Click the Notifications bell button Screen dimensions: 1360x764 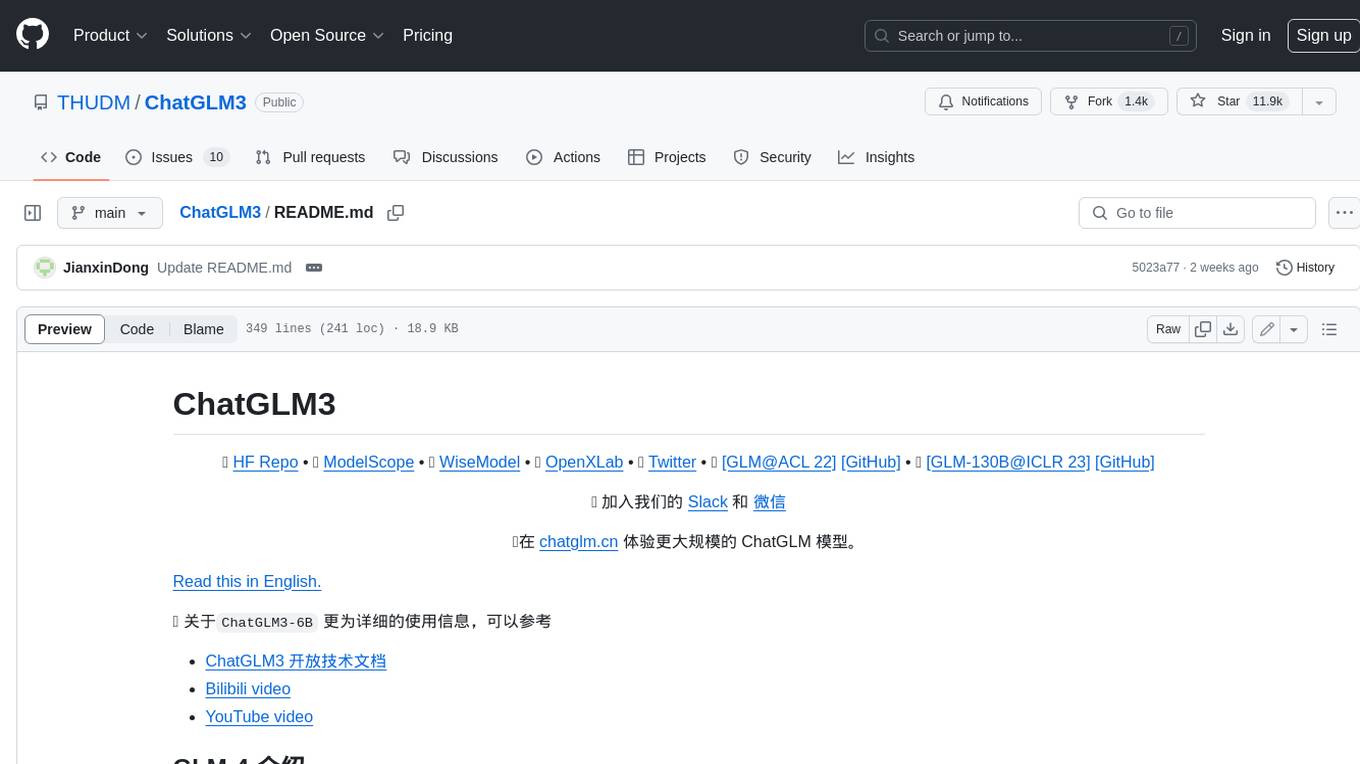pos(984,102)
